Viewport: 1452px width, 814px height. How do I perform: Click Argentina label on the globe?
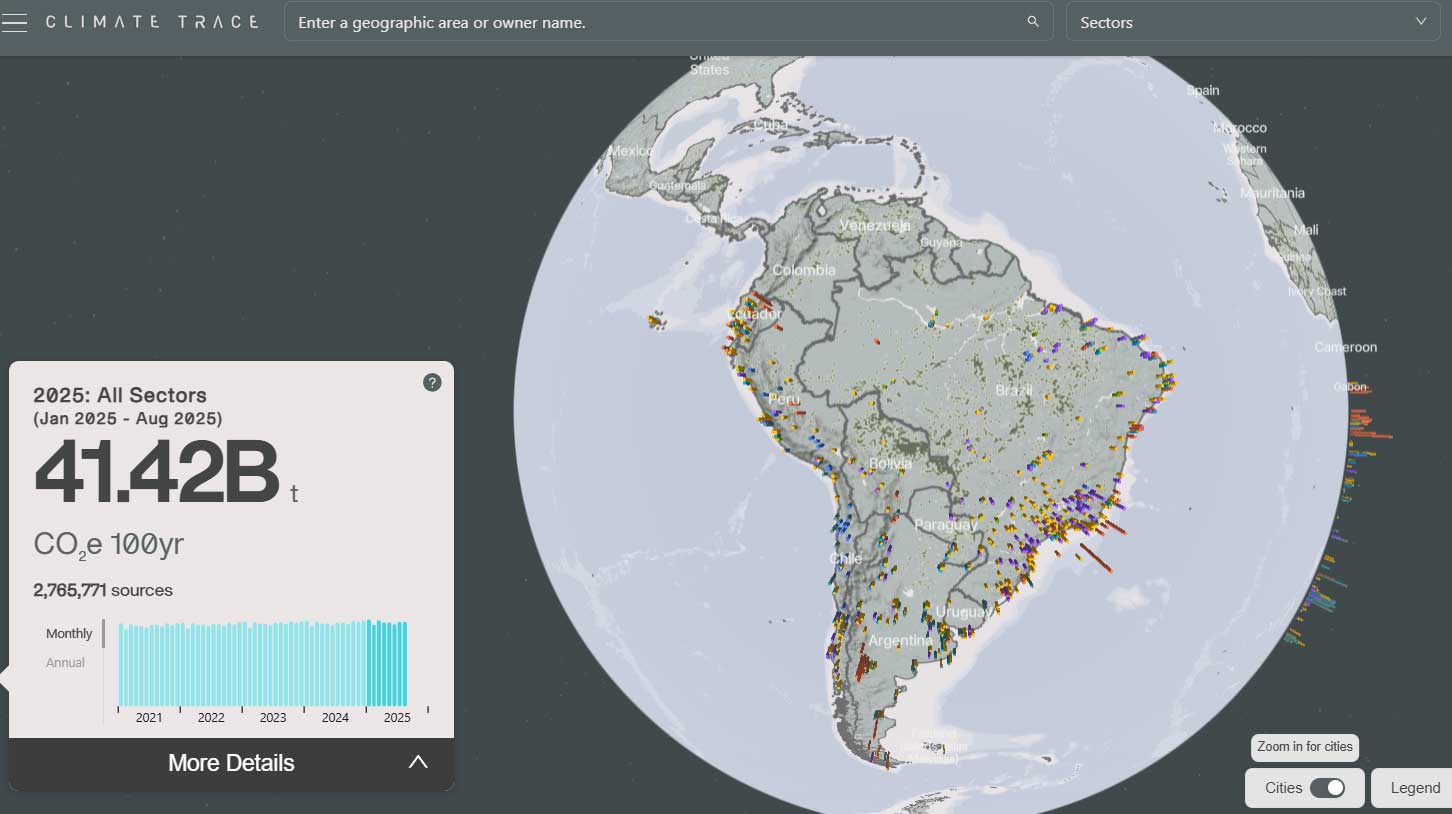pyautogui.click(x=900, y=640)
